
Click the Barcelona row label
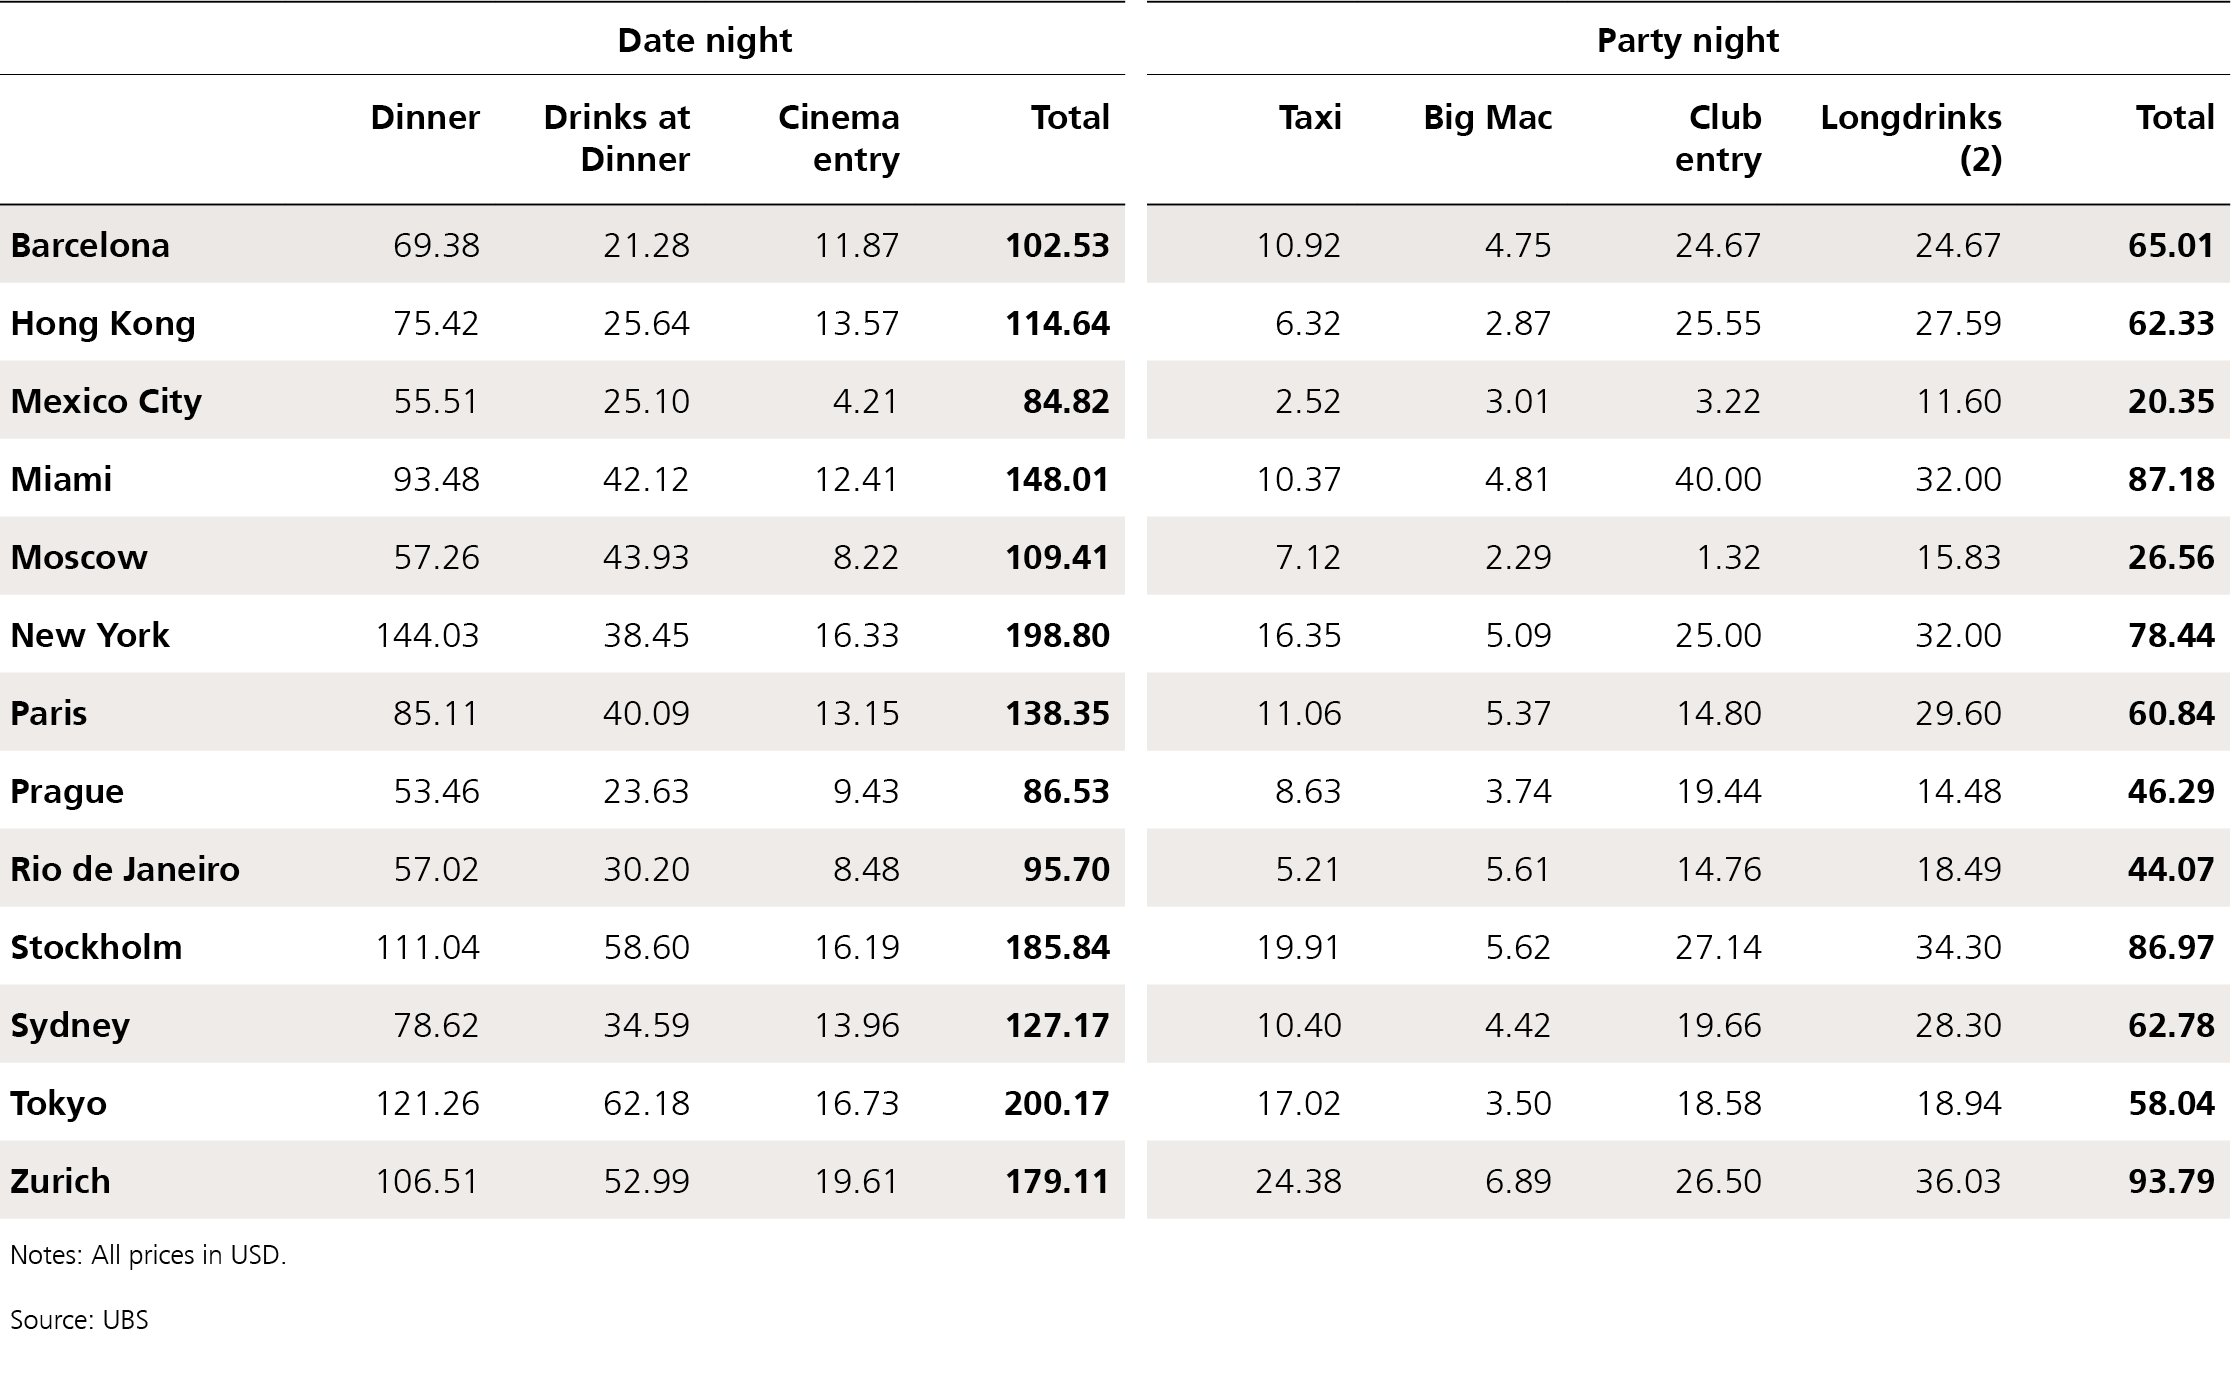pyautogui.click(x=90, y=245)
